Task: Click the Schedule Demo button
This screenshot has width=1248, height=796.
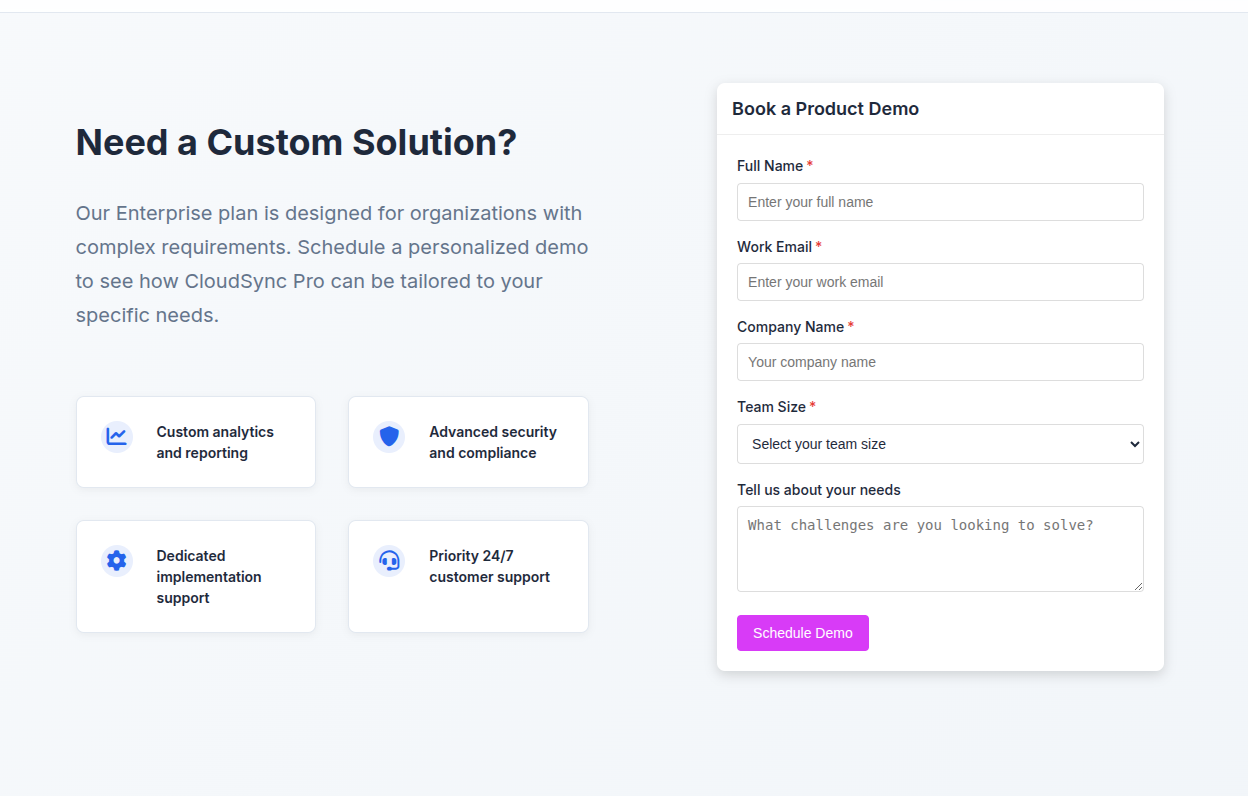Action: (802, 632)
